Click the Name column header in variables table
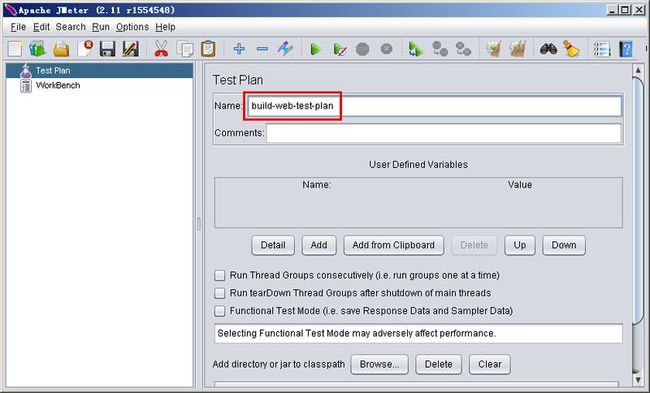 pyautogui.click(x=316, y=185)
